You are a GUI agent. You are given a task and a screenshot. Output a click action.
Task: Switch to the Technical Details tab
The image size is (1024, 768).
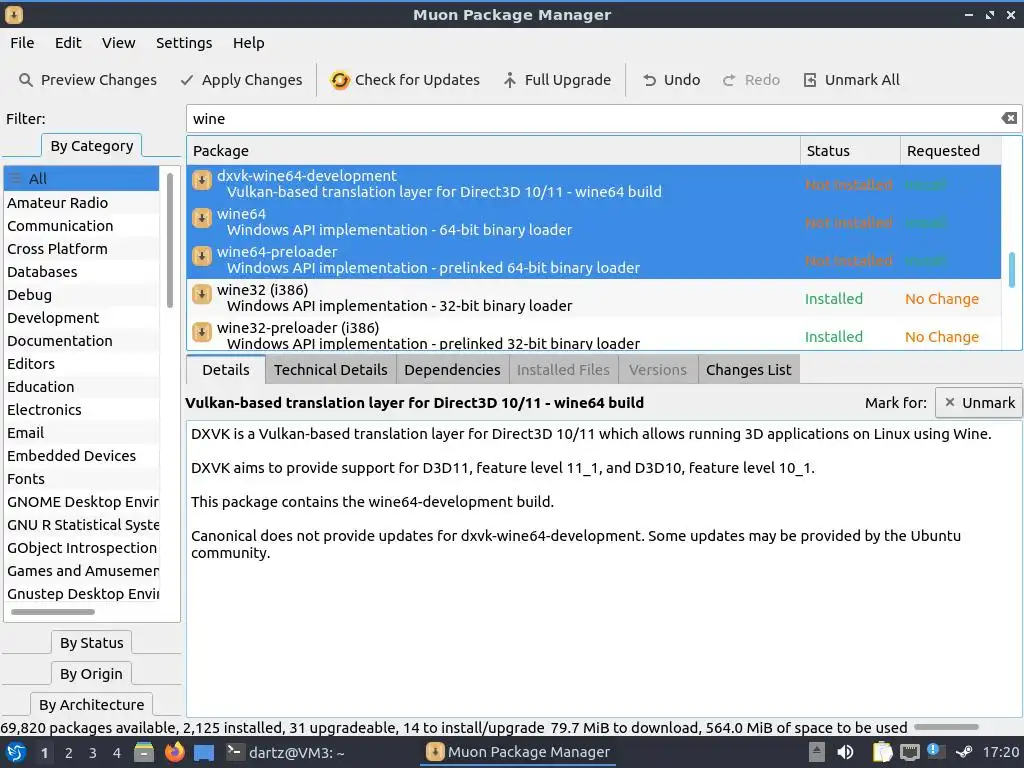330,370
